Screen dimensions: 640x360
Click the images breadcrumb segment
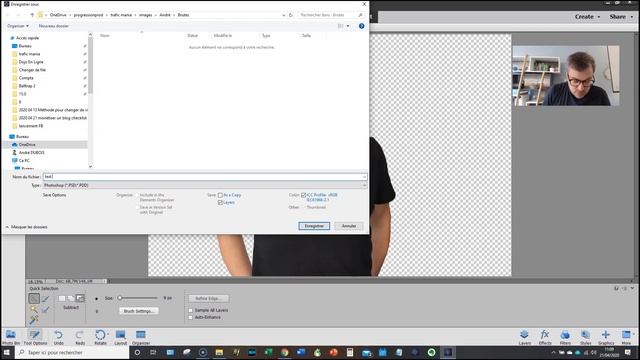pos(145,15)
